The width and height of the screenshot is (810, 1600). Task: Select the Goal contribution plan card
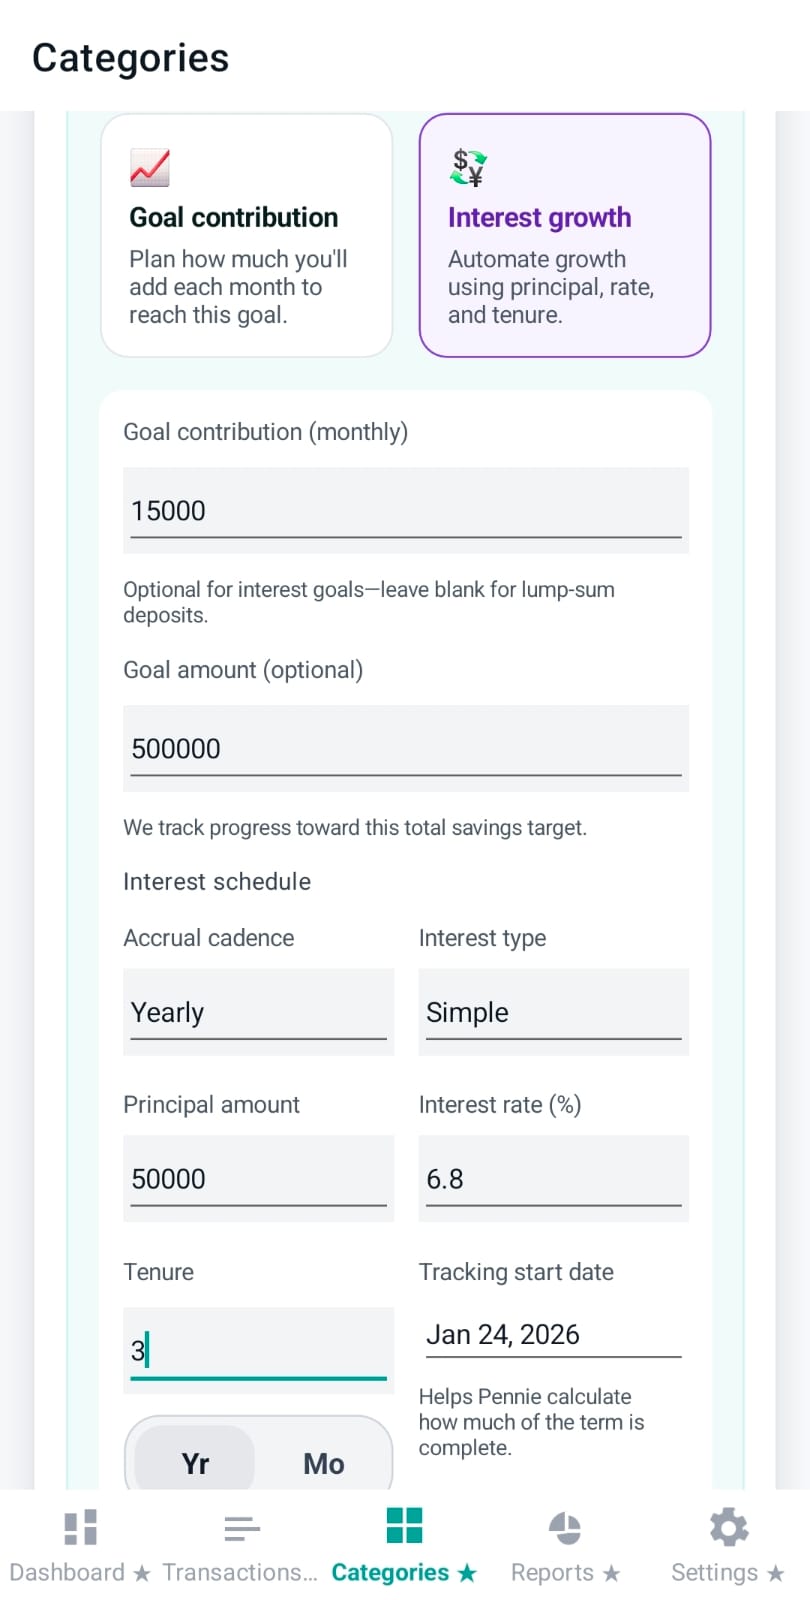(x=246, y=234)
